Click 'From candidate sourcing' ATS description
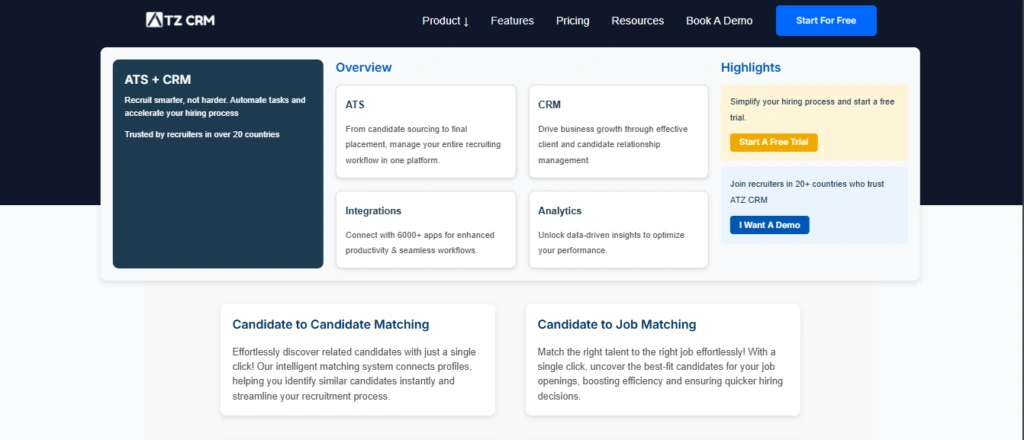This screenshot has height=440, width=1024. pos(423,144)
